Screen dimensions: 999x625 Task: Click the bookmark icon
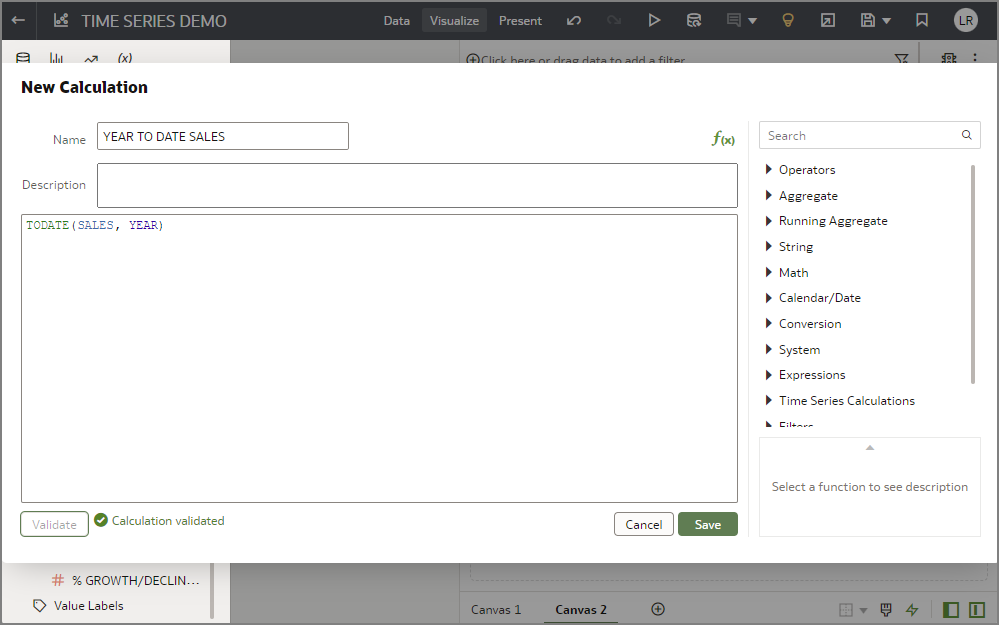click(922, 20)
